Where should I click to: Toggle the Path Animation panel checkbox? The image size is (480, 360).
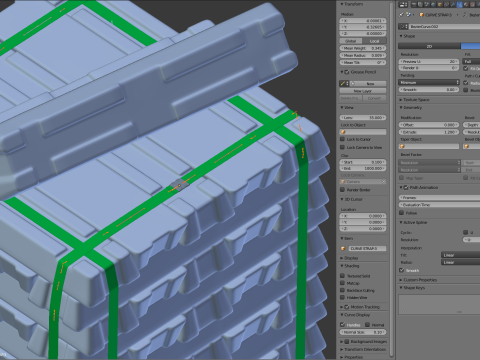[406, 188]
